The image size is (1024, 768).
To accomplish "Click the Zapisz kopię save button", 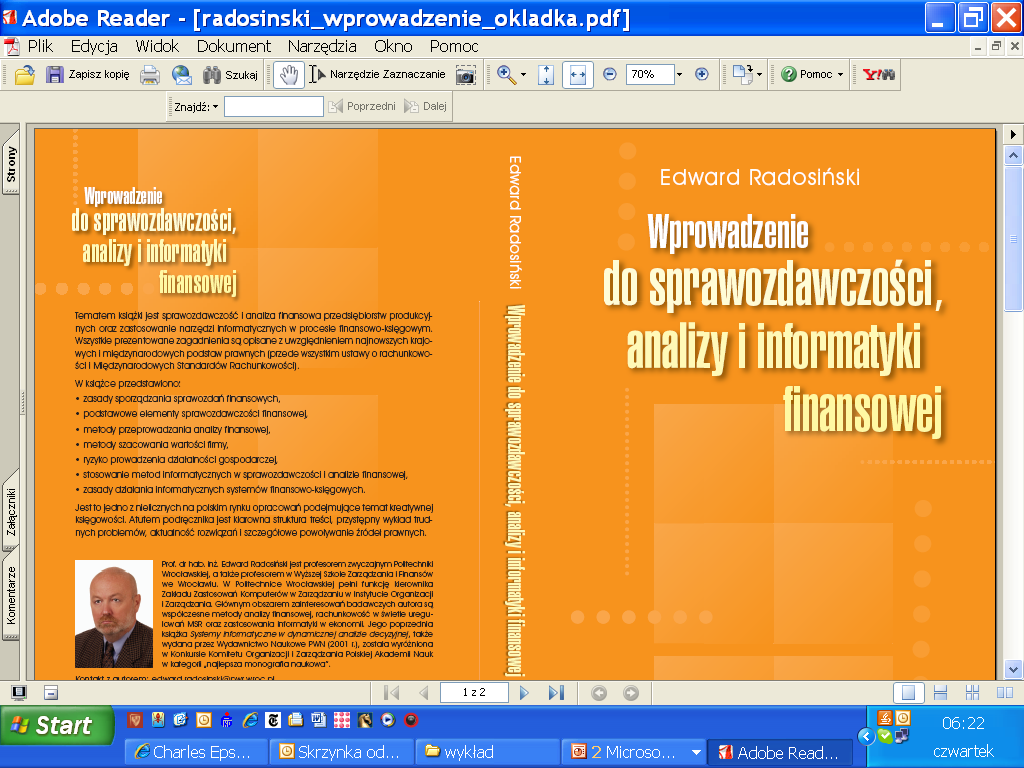I will click(x=88, y=74).
